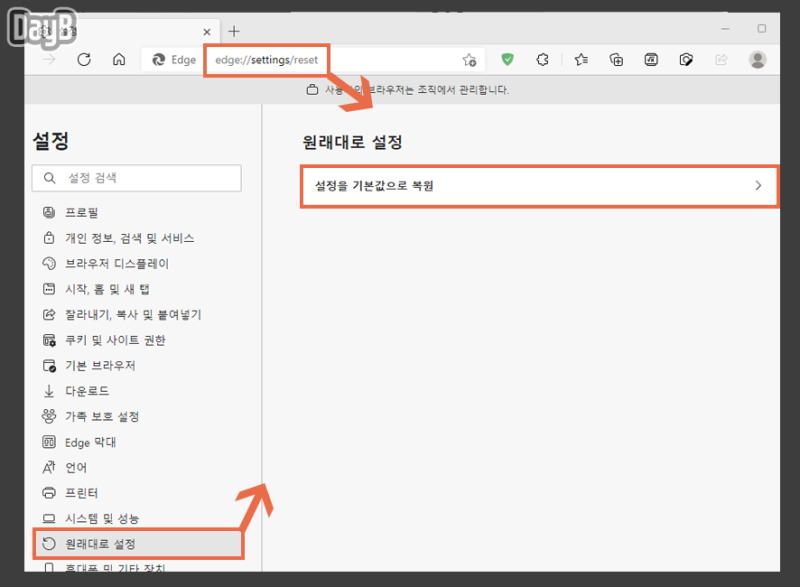Open the Collections icon in toolbar
This screenshot has width=800, height=587.
click(x=616, y=60)
